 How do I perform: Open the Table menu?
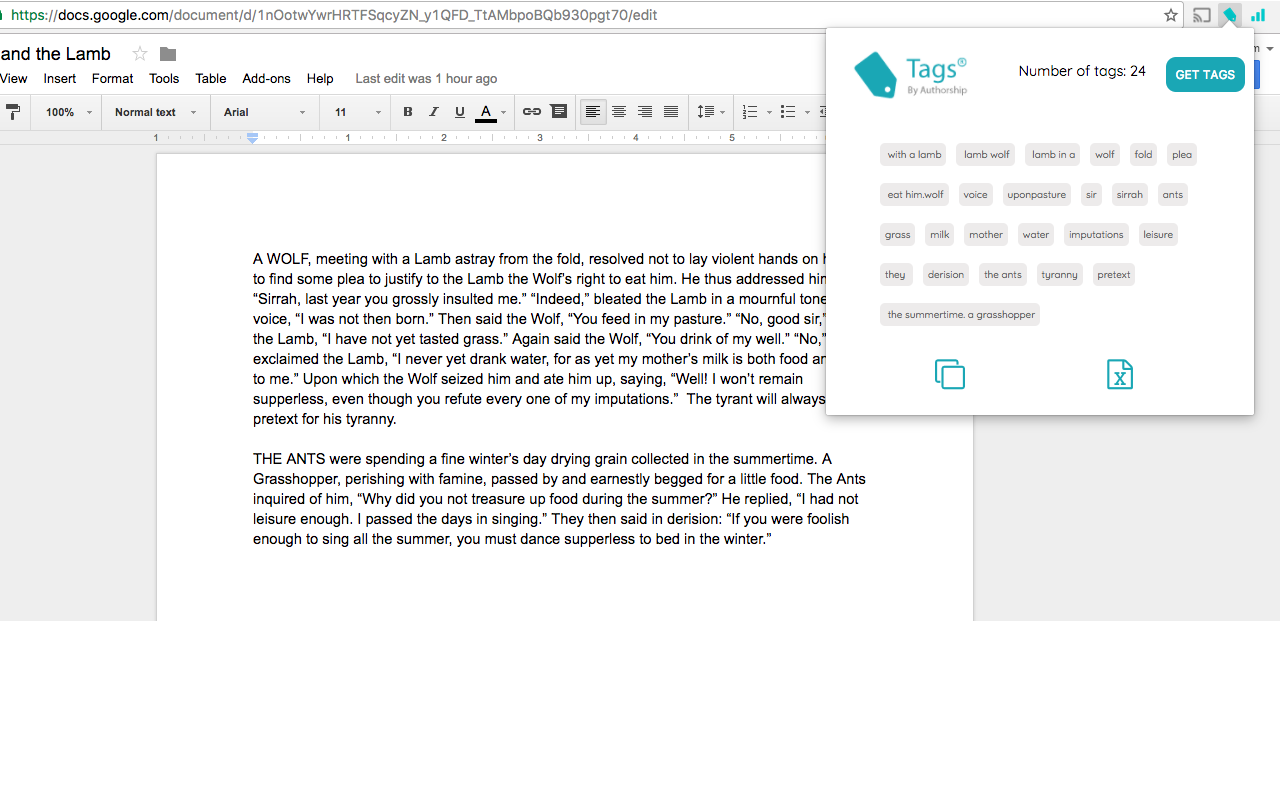(x=210, y=78)
